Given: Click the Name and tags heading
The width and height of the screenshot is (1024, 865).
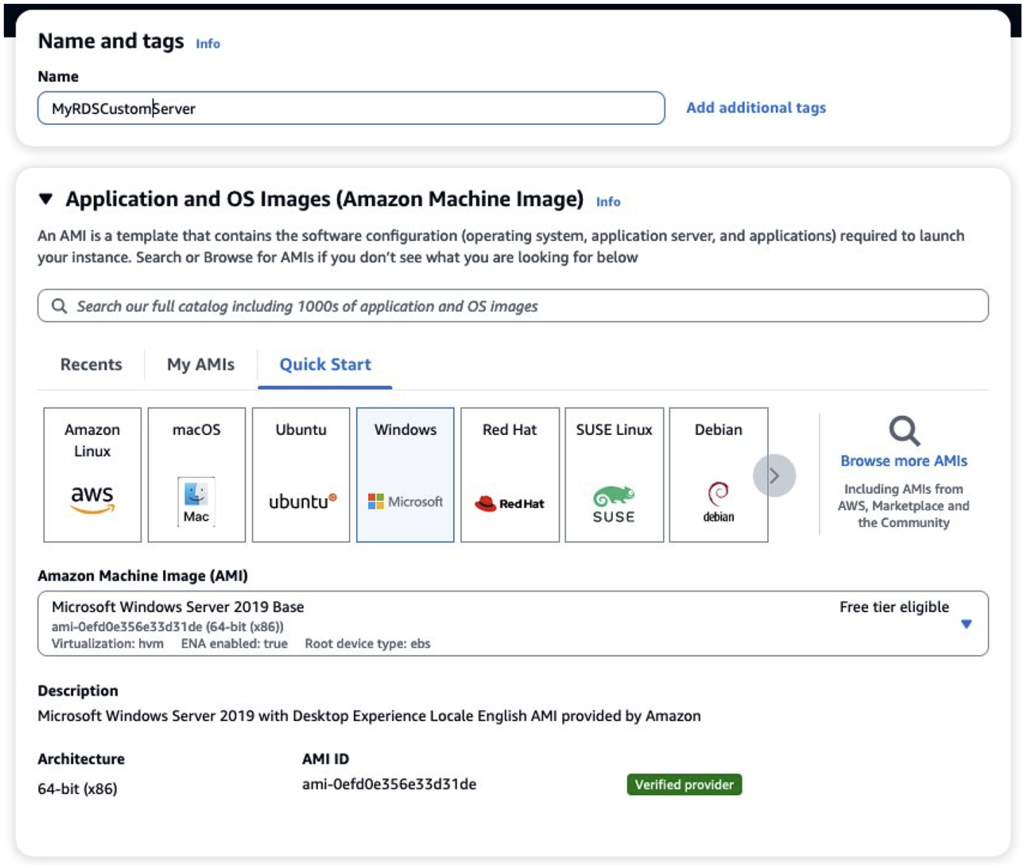Looking at the screenshot, I should (111, 41).
